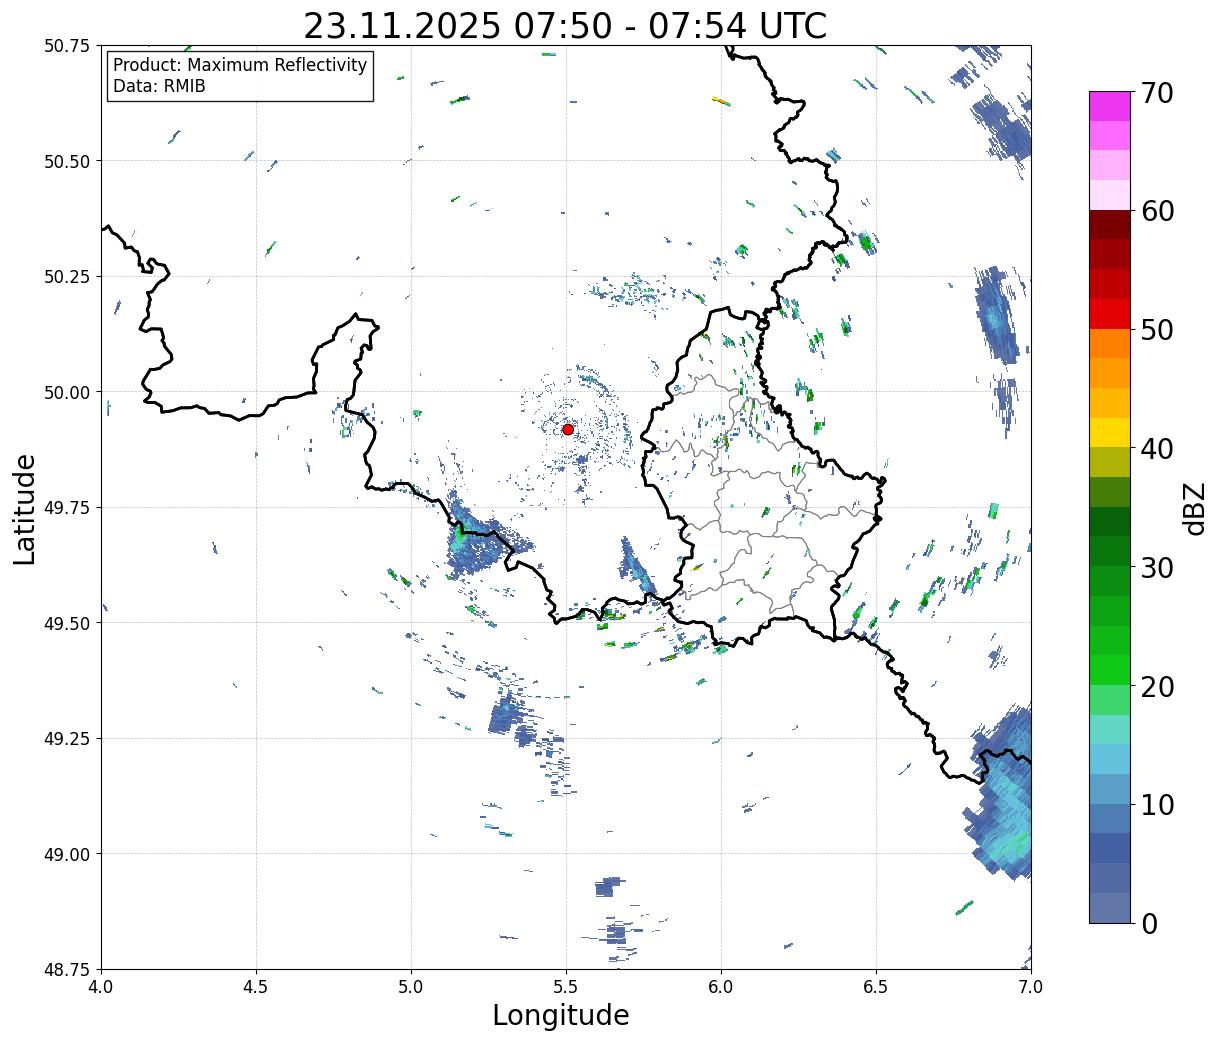This screenshot has width=1219, height=1040.
Task: Click the magenta top swatch of the colorbar
Action: [x=1110, y=106]
